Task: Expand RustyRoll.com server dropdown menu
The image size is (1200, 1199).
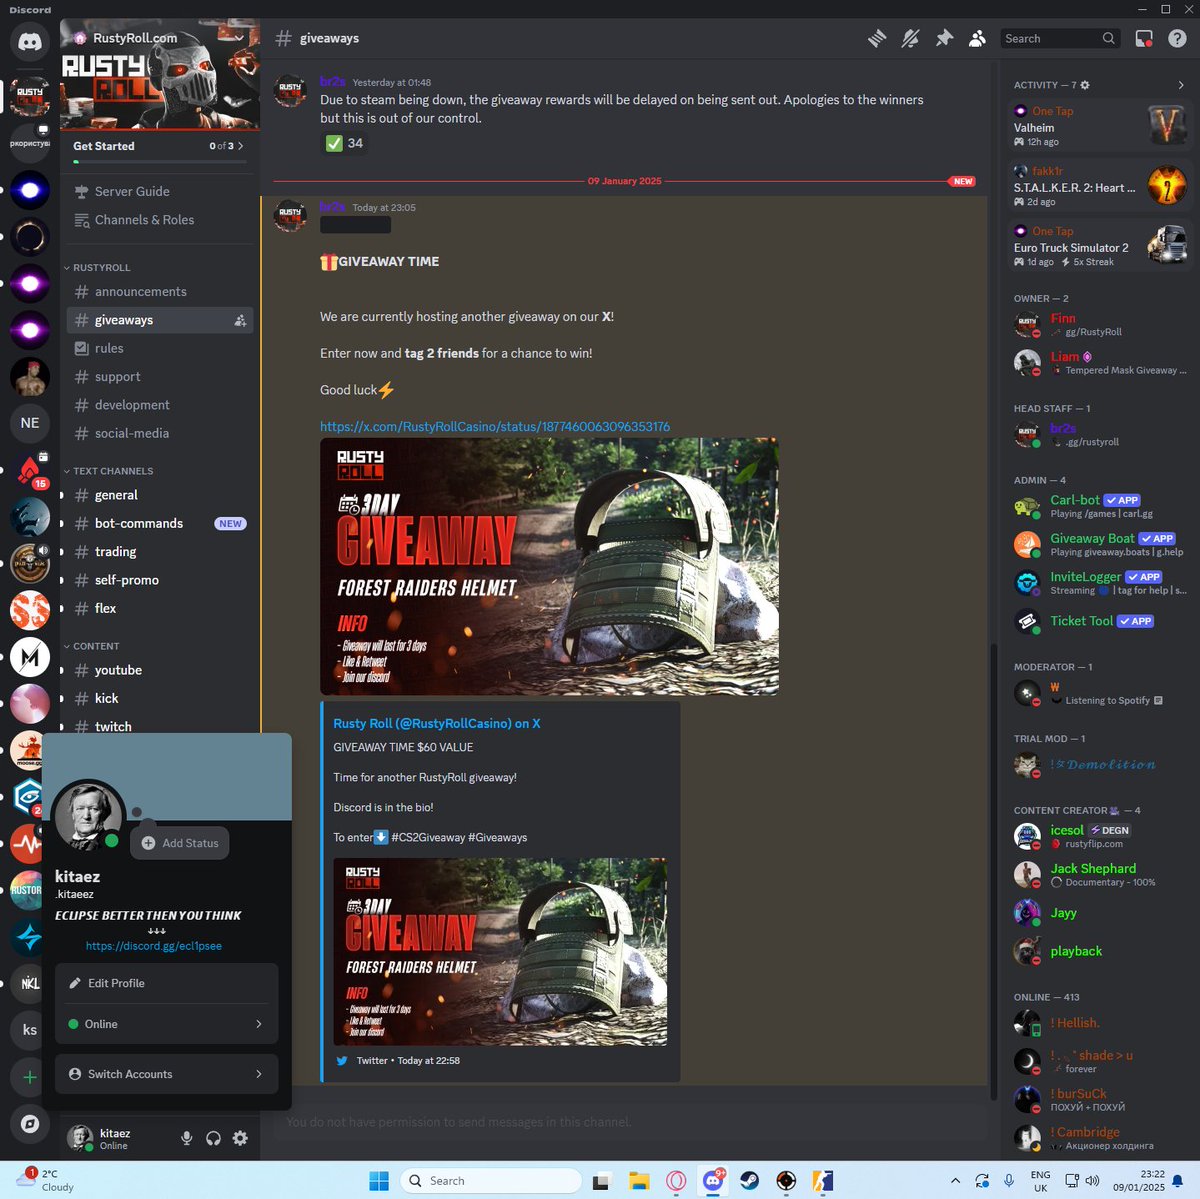Action: click(x=240, y=38)
